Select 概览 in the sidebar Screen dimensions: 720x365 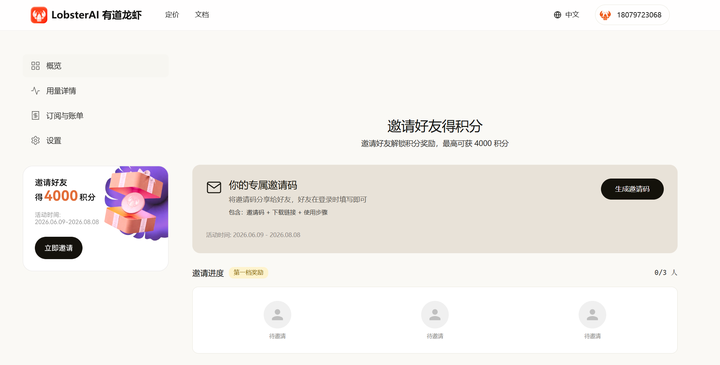pyautogui.click(x=96, y=66)
